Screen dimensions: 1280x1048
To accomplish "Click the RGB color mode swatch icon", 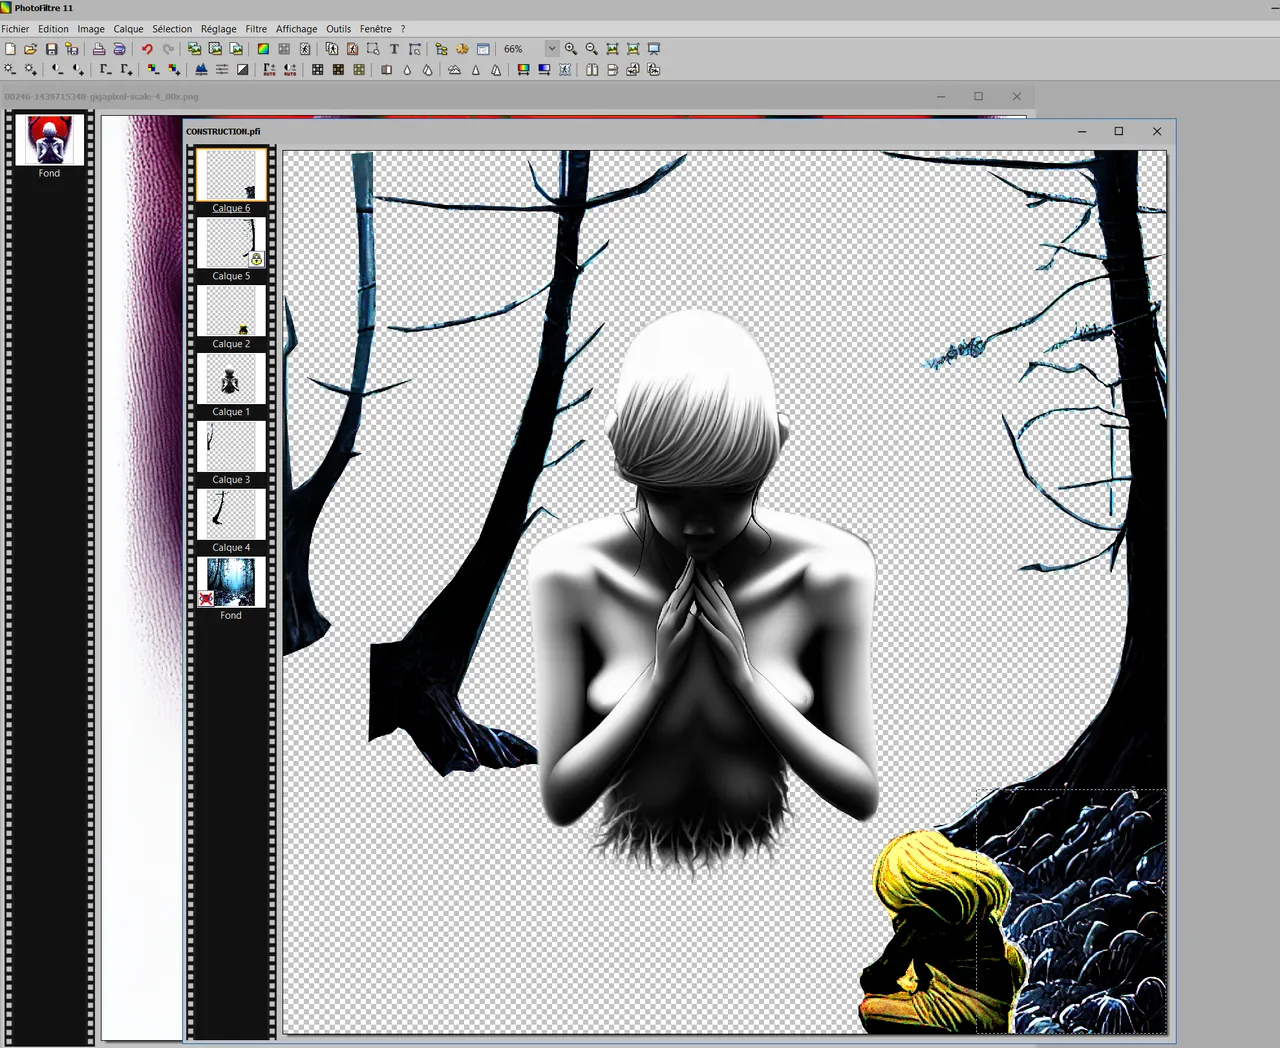I will tap(263, 49).
